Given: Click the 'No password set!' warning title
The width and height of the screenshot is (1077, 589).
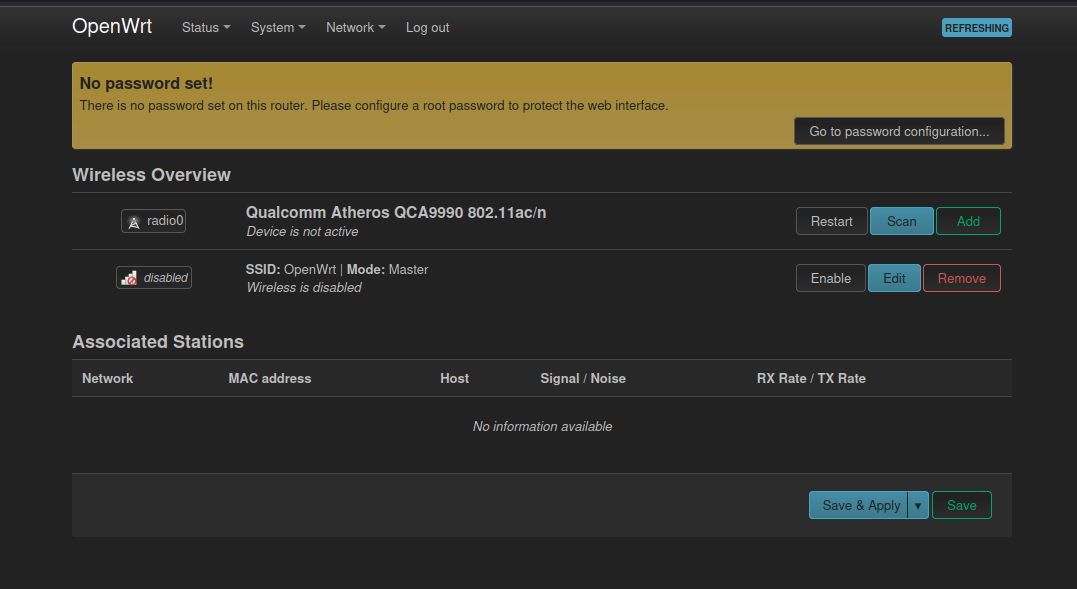Looking at the screenshot, I should pos(146,83).
